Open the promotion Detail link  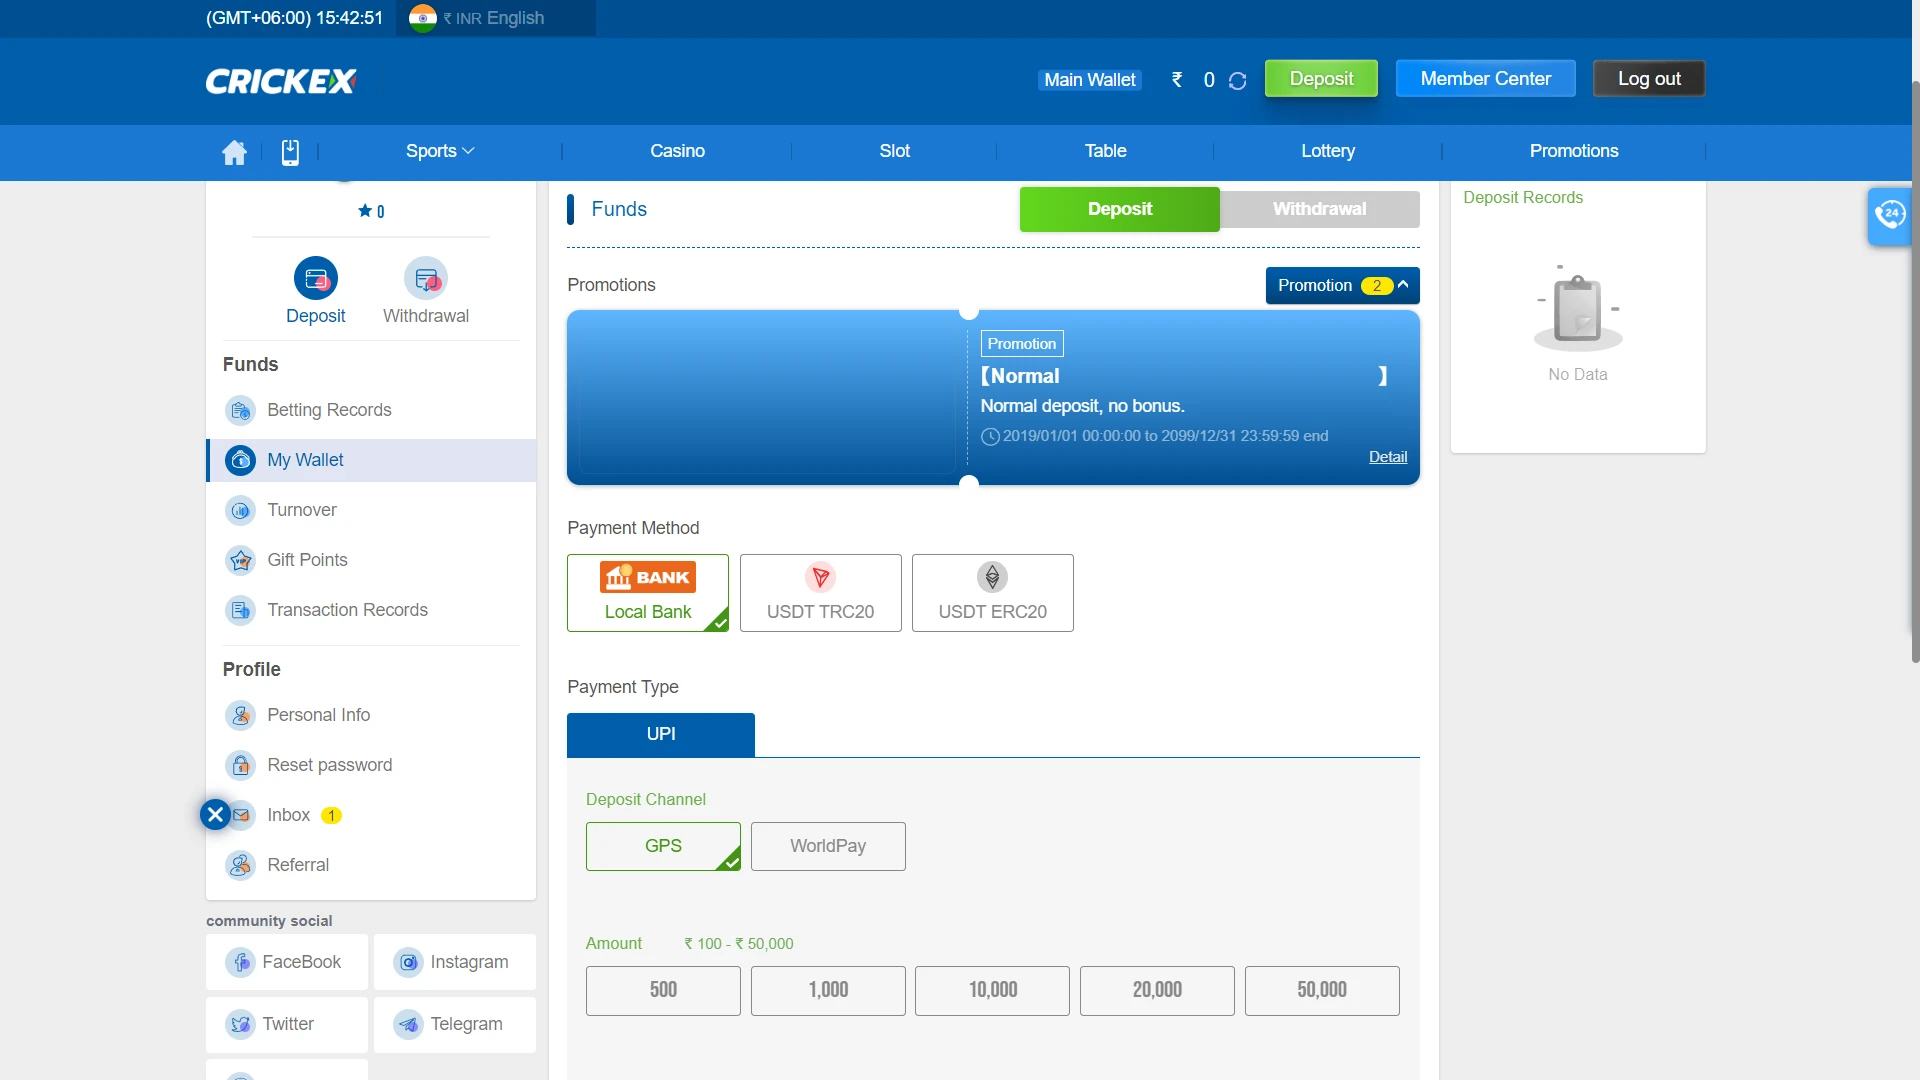coord(1388,457)
